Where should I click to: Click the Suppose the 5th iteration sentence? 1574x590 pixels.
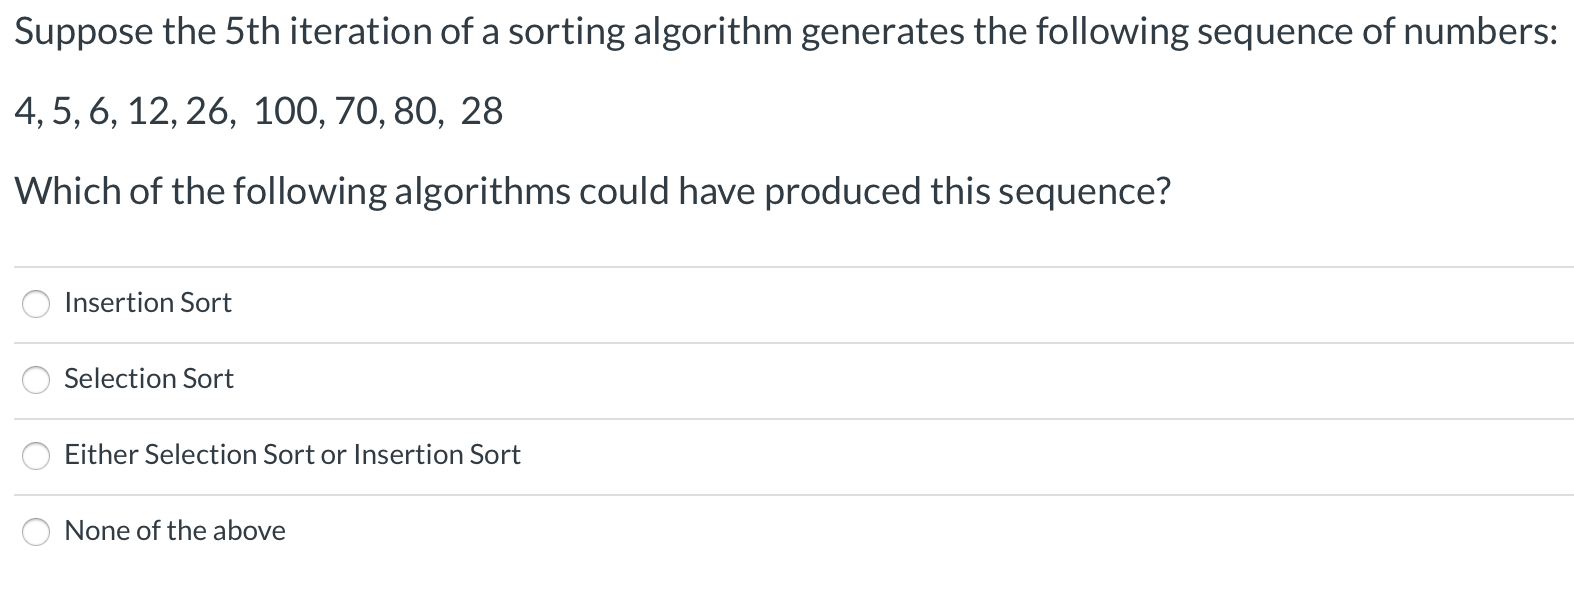click(x=786, y=33)
